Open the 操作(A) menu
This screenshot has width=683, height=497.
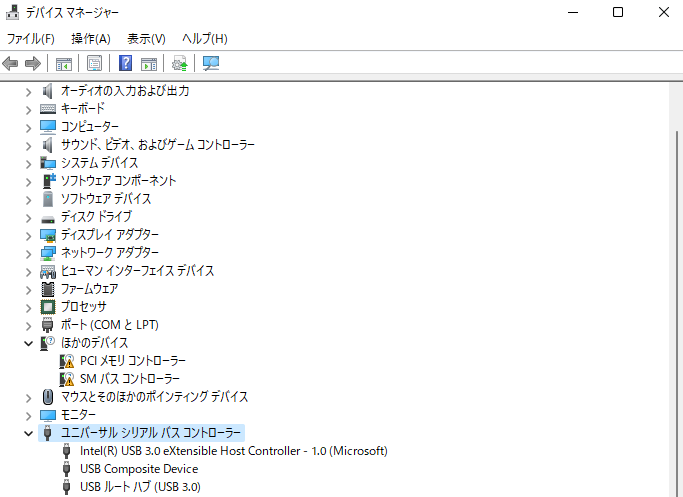click(x=91, y=39)
